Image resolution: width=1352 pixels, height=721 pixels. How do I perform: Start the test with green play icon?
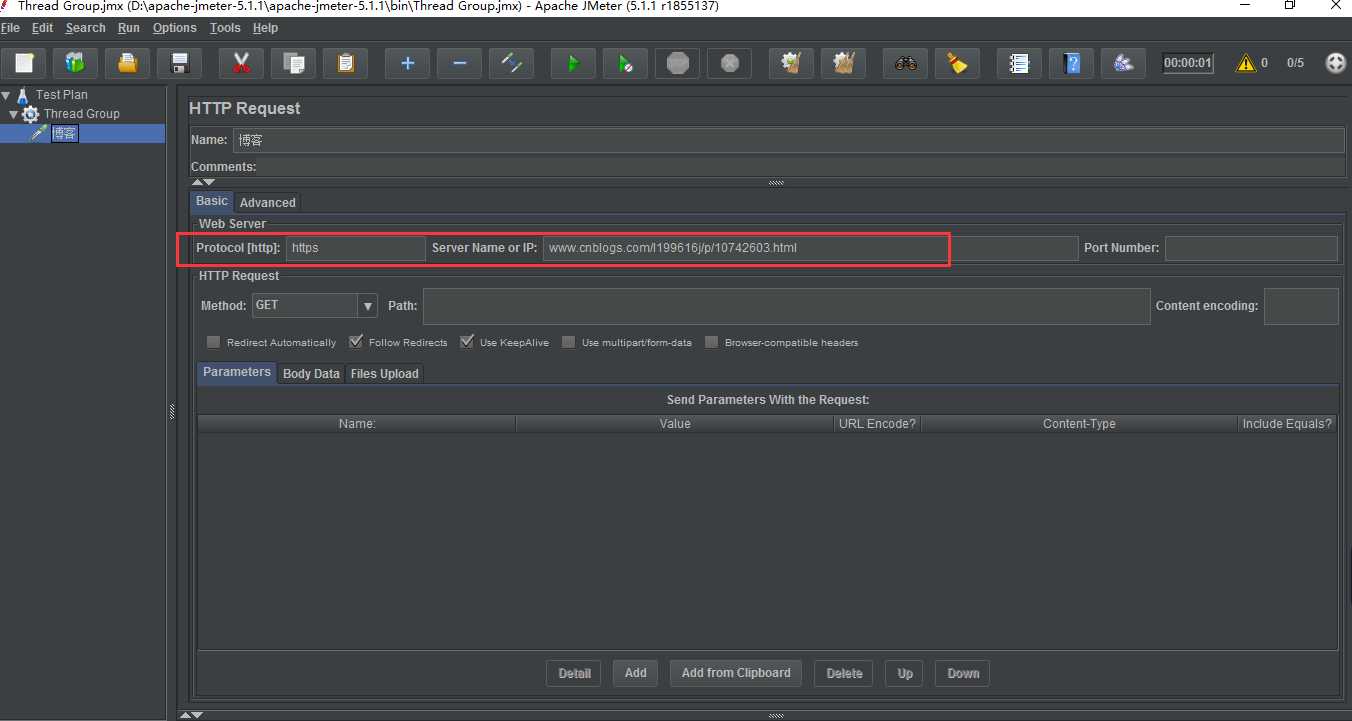pos(573,64)
